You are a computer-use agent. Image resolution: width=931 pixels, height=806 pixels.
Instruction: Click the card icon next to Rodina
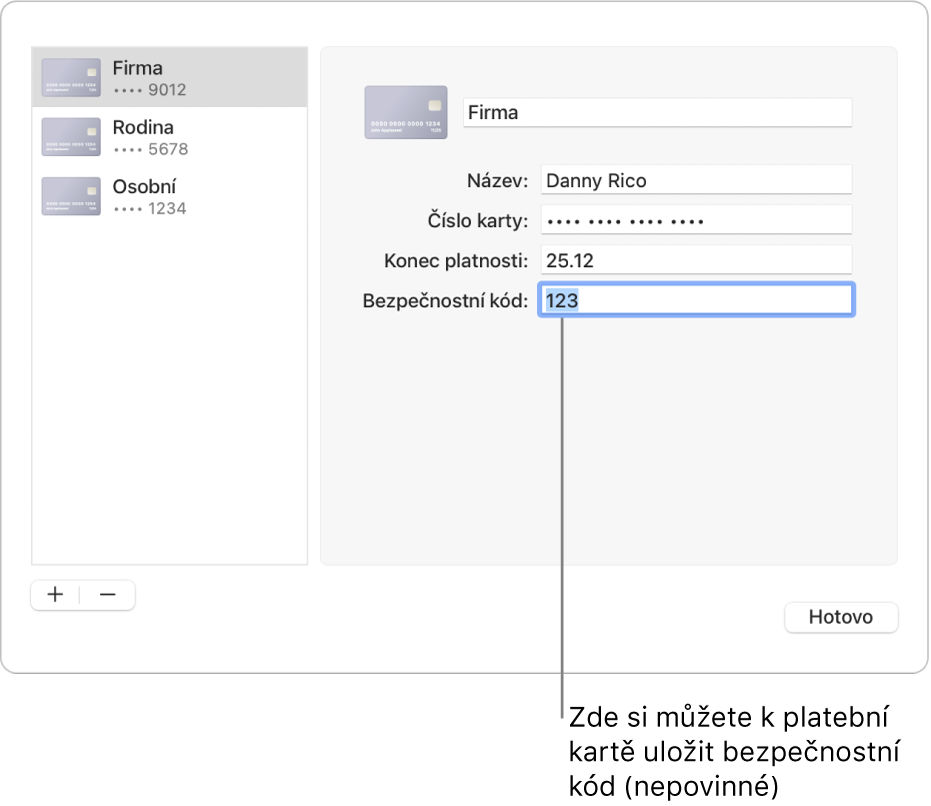point(71,137)
